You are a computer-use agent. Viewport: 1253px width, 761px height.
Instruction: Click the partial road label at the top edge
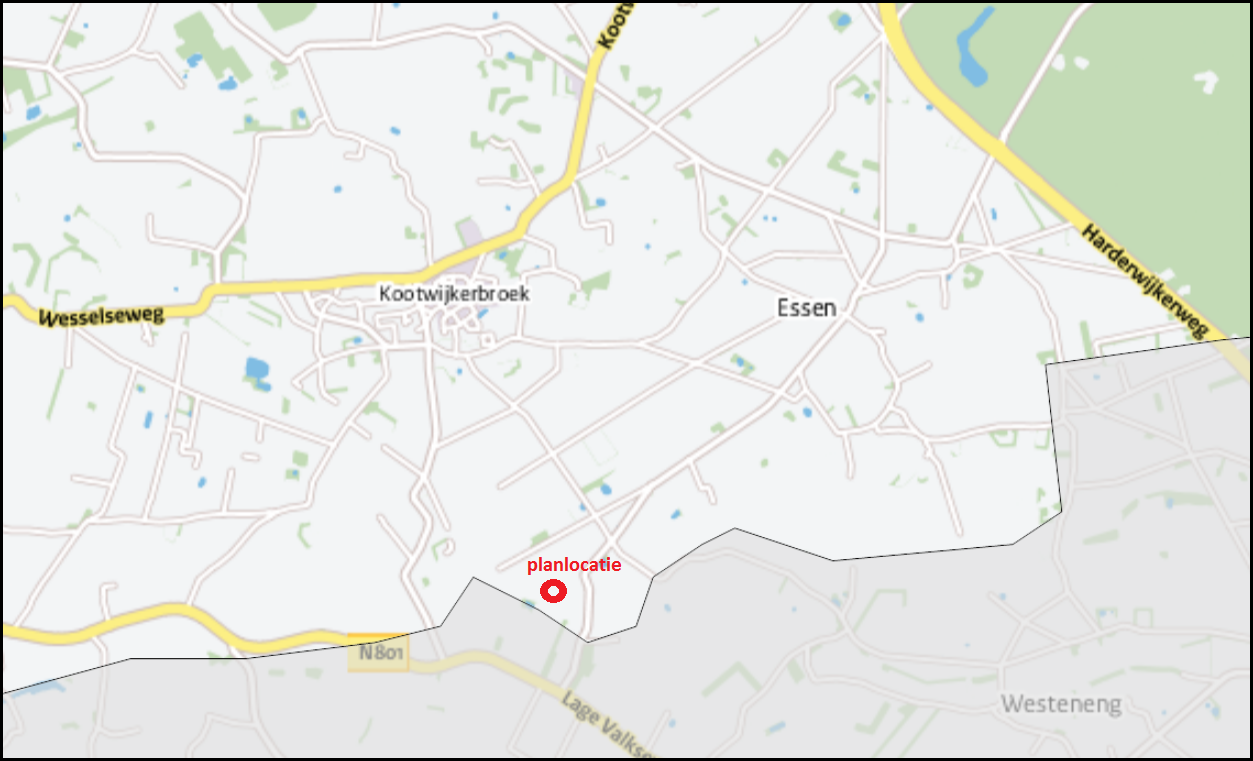tap(617, 26)
